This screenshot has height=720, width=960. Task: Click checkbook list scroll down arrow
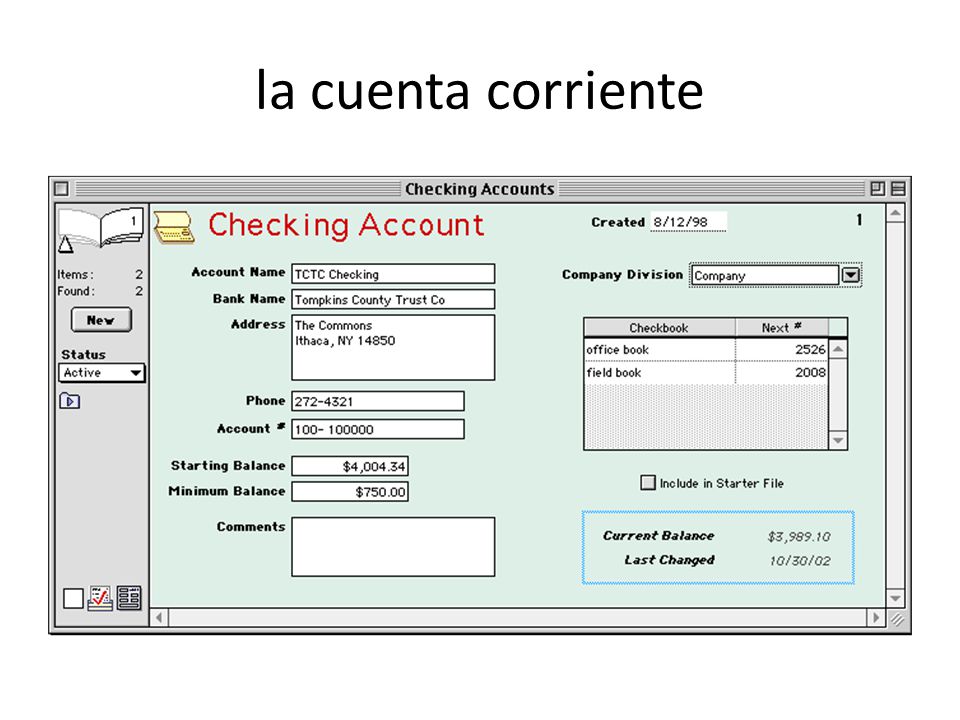[x=838, y=440]
